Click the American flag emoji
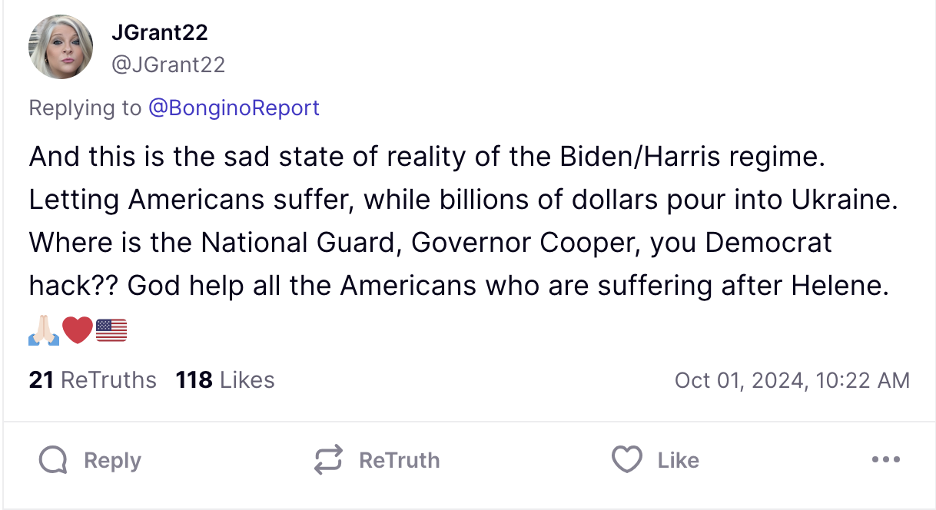 coord(111,329)
